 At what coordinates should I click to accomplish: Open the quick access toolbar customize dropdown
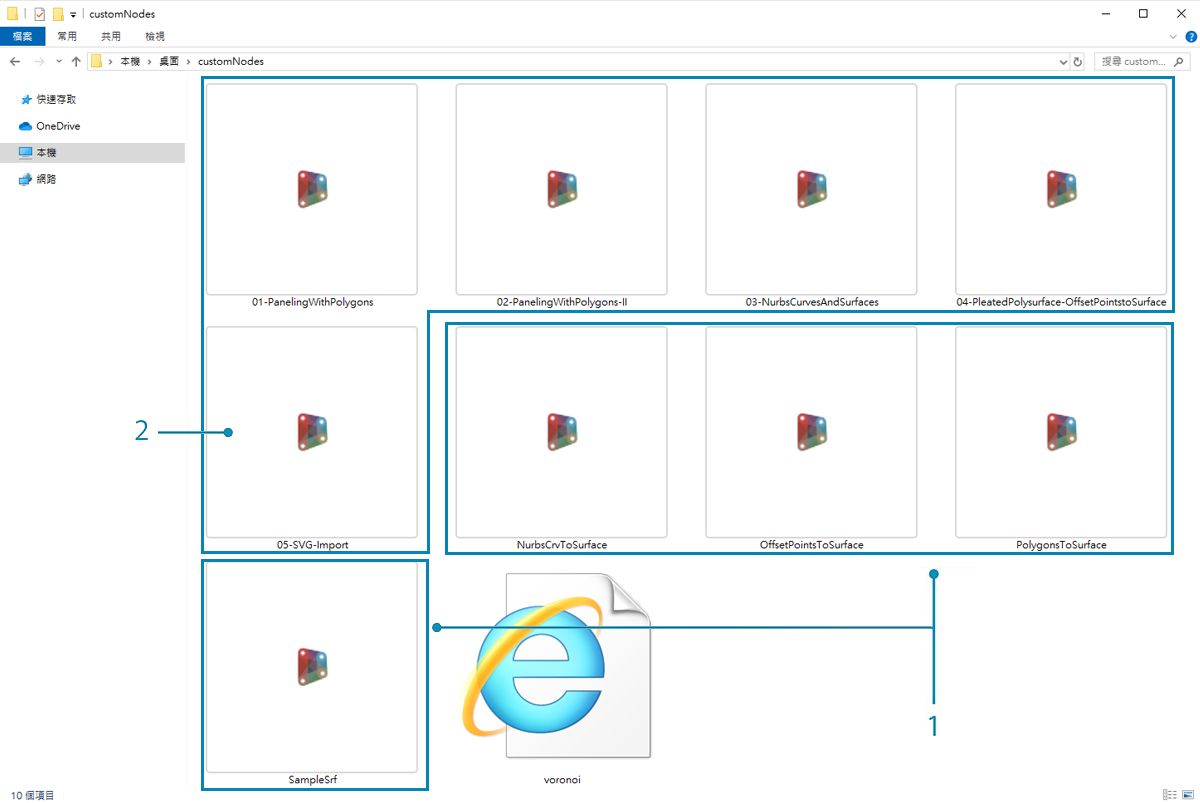click(73, 15)
